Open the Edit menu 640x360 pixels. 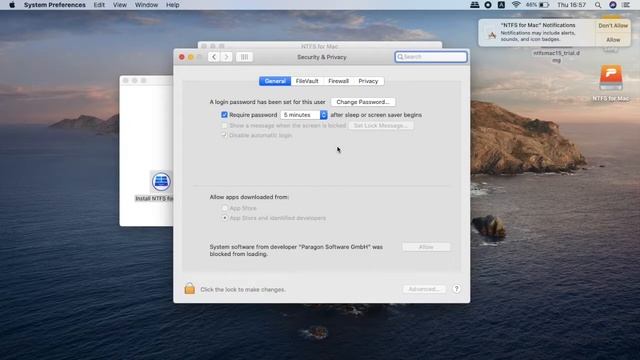[99, 5]
